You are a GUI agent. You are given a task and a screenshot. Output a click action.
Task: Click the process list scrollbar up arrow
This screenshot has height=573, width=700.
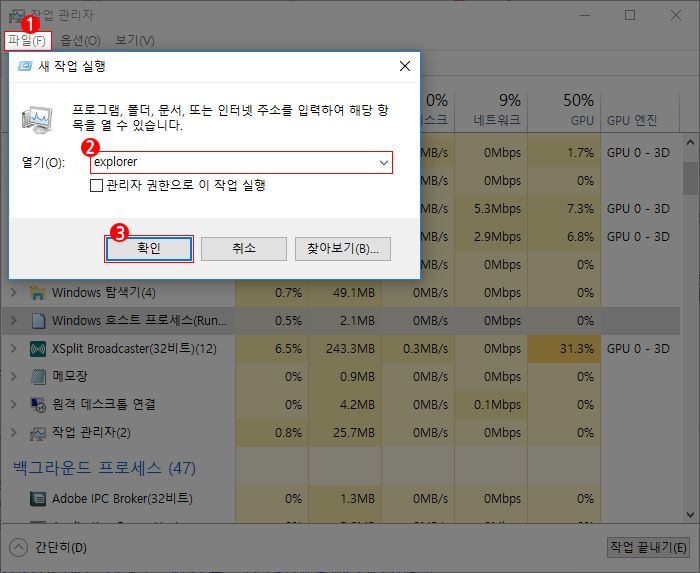pos(690,143)
